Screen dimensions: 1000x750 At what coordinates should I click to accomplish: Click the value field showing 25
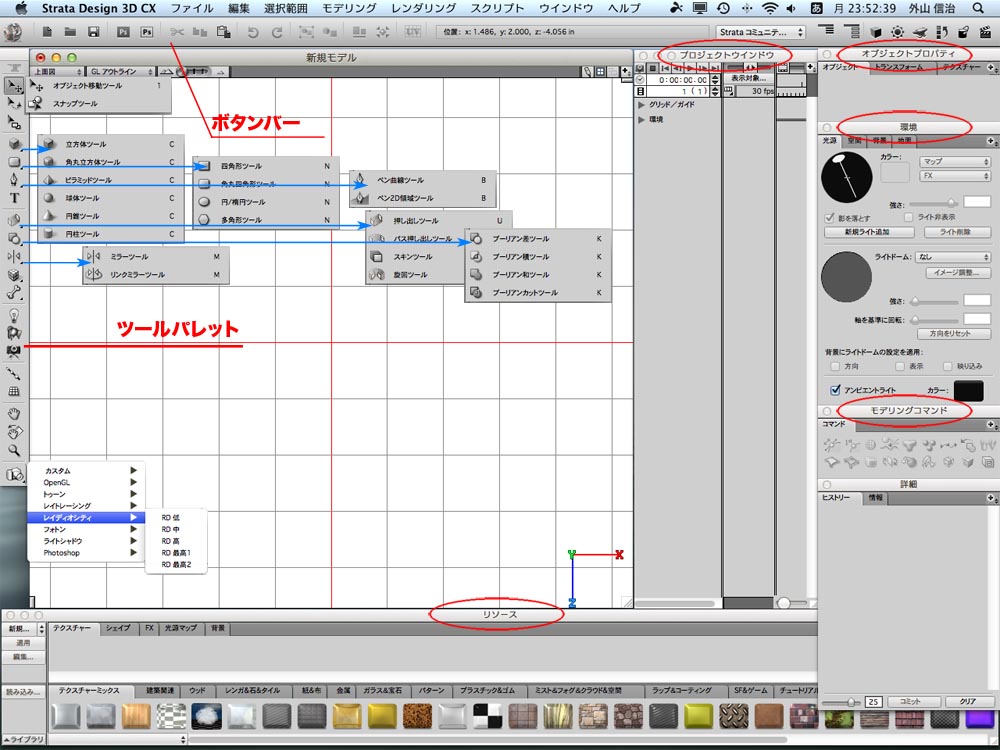pyautogui.click(x=873, y=702)
